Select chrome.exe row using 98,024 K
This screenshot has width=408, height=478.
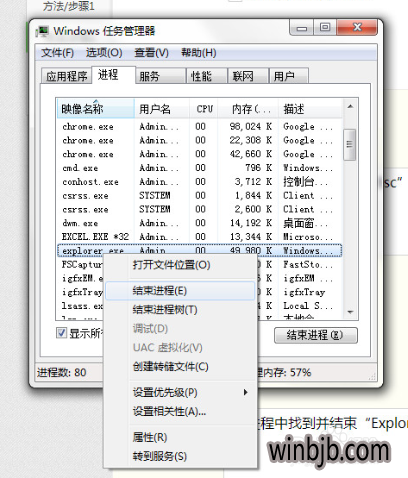(200, 127)
